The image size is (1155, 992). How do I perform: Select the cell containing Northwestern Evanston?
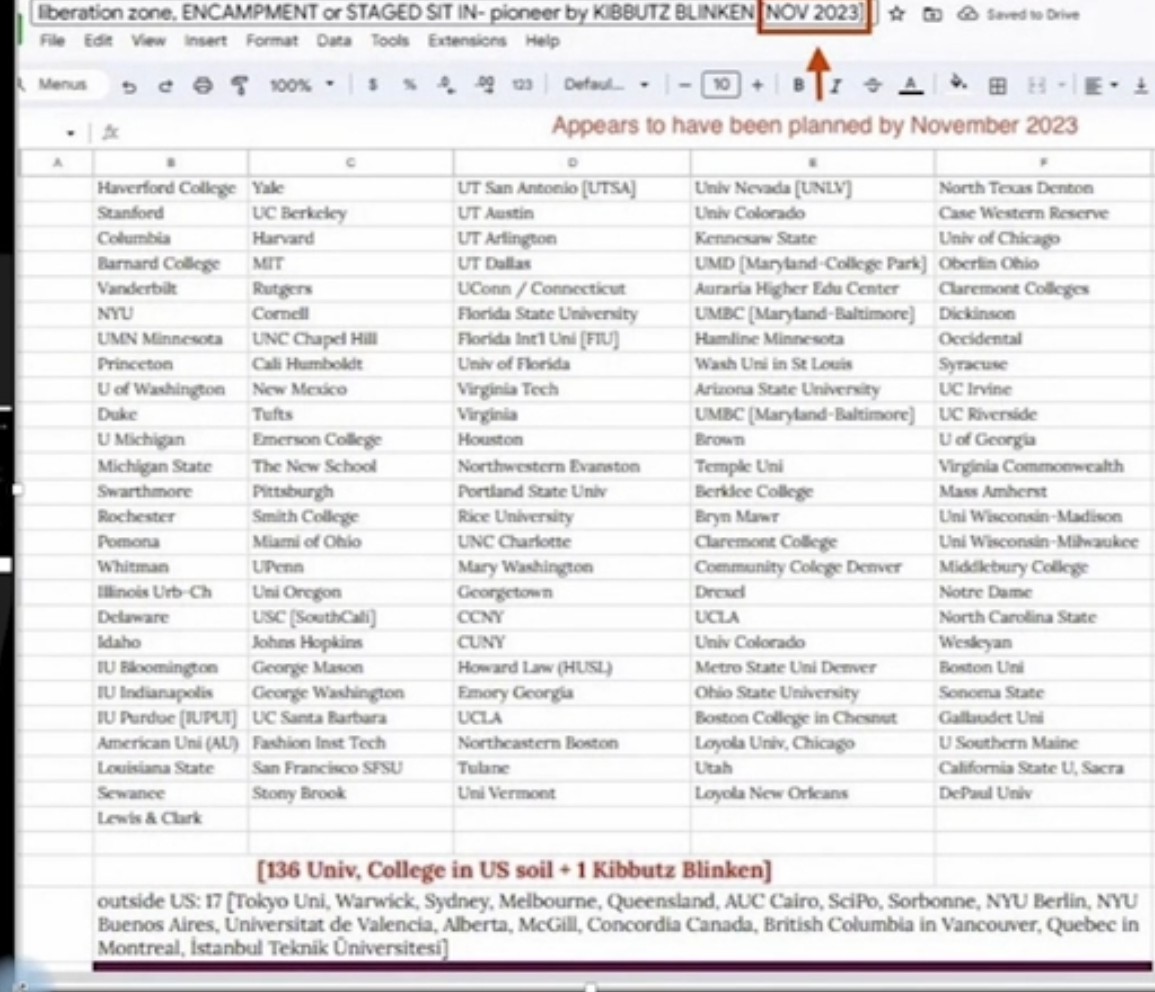click(572, 465)
